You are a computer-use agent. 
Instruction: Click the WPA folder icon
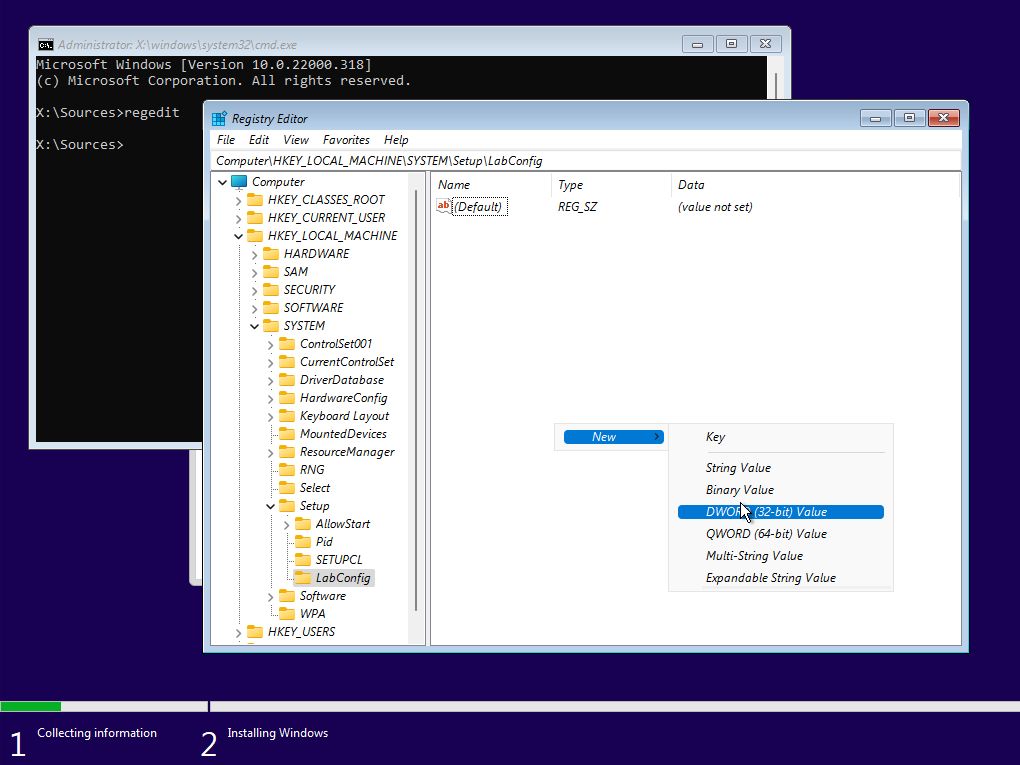coord(287,614)
